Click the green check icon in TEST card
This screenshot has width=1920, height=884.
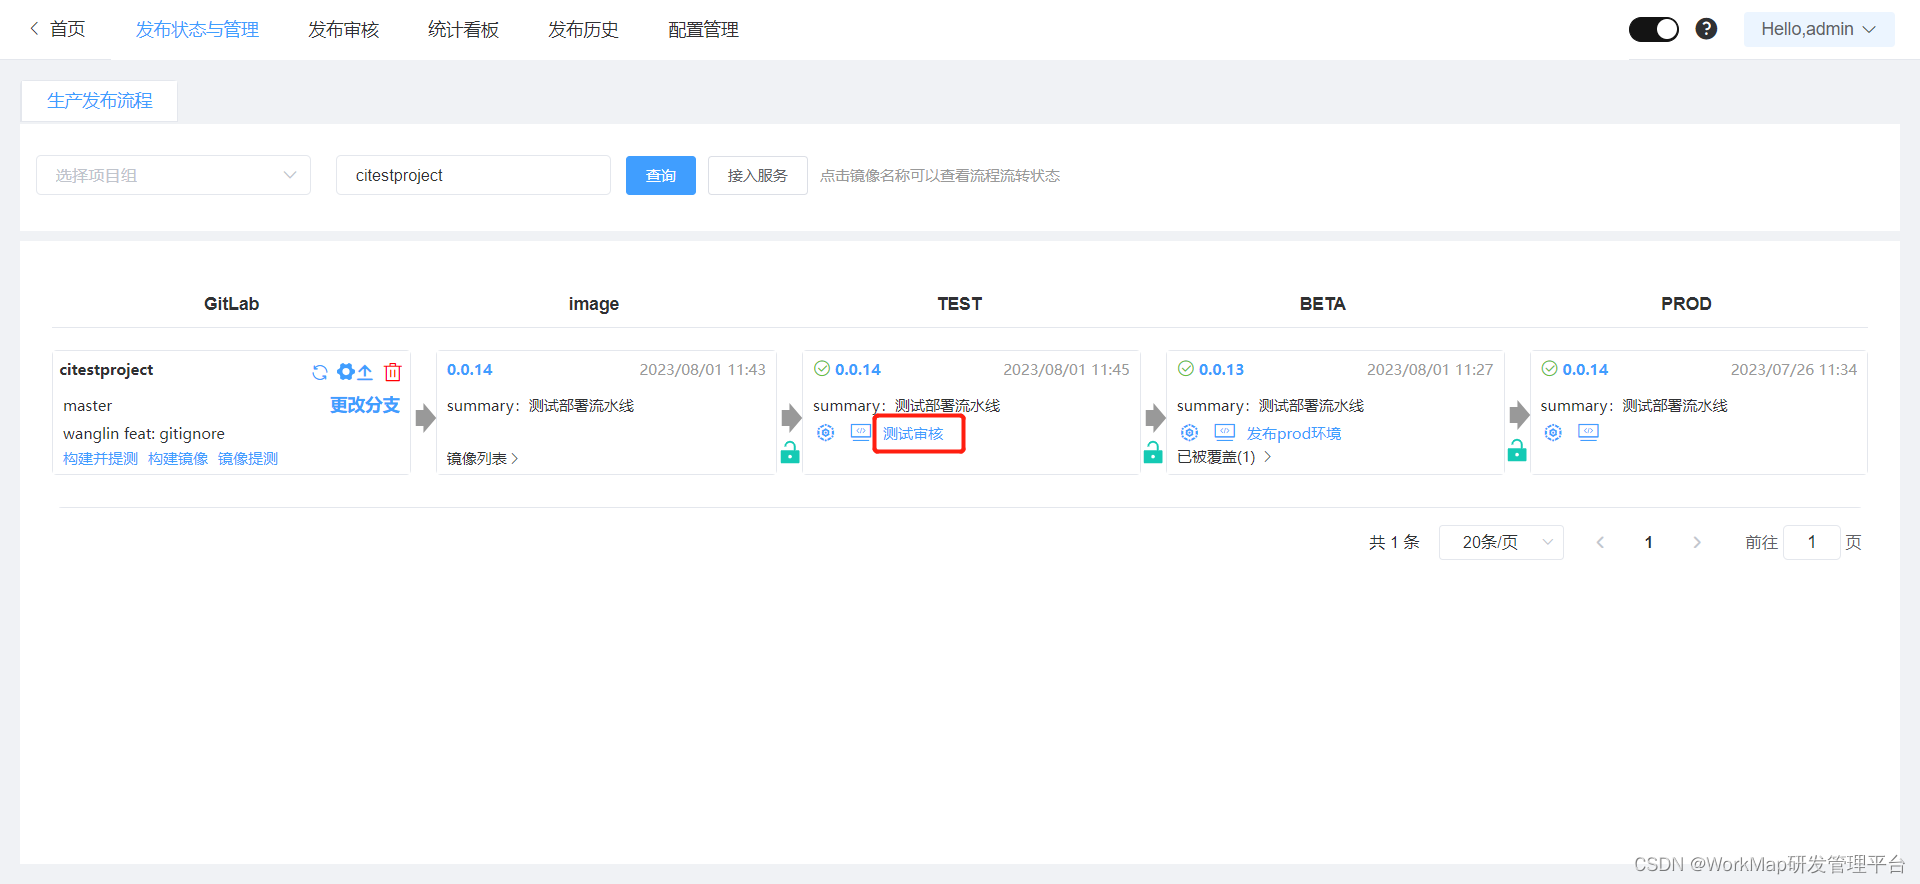point(822,369)
